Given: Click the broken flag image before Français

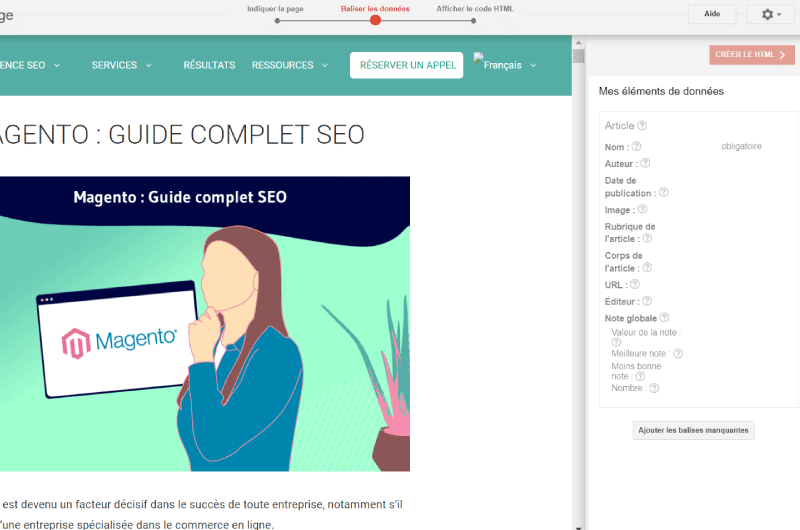Looking at the screenshot, I should tap(478, 58).
